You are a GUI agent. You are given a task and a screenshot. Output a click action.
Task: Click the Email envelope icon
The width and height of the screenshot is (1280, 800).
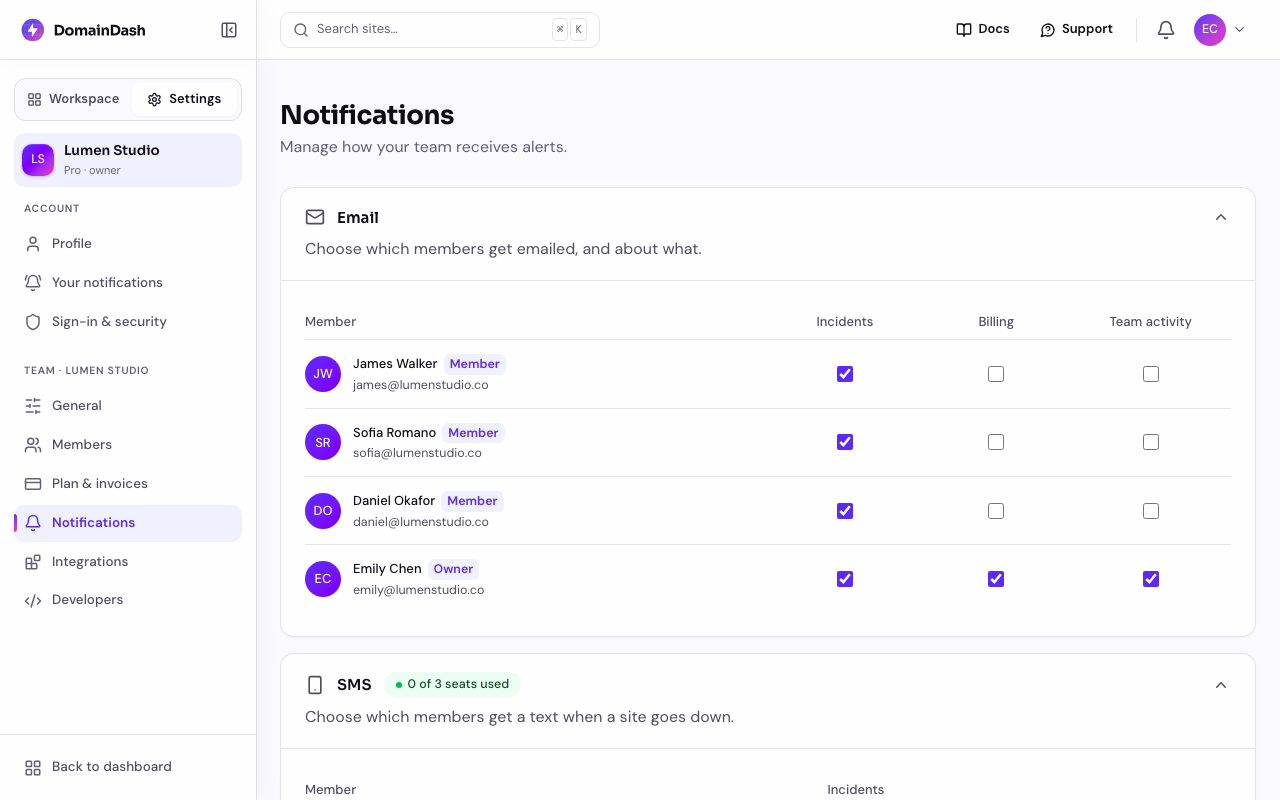[x=315, y=217]
